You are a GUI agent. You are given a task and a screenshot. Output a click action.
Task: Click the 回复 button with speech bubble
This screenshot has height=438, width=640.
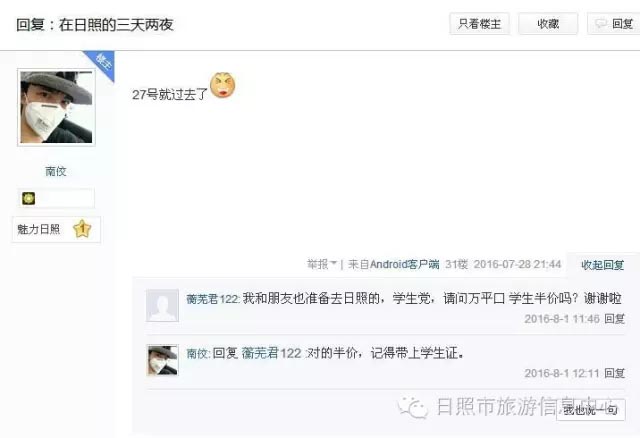pyautogui.click(x=614, y=24)
